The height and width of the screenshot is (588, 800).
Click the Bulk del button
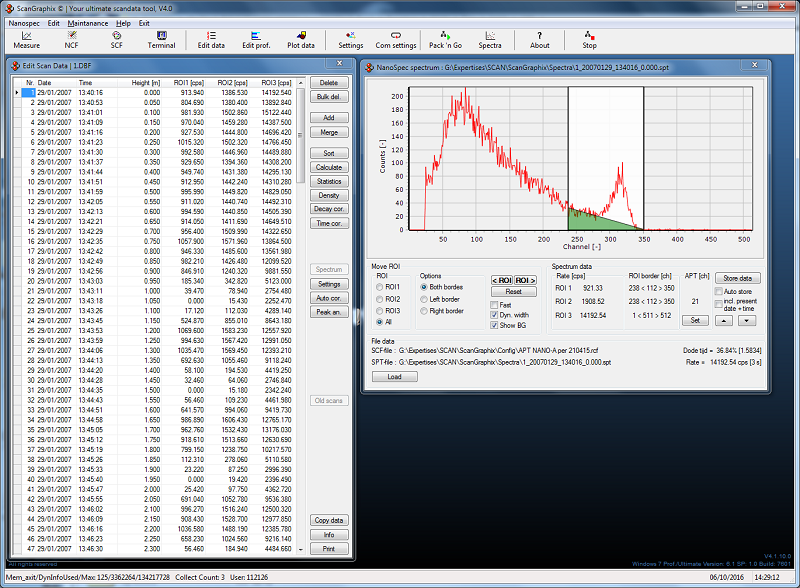coord(328,97)
